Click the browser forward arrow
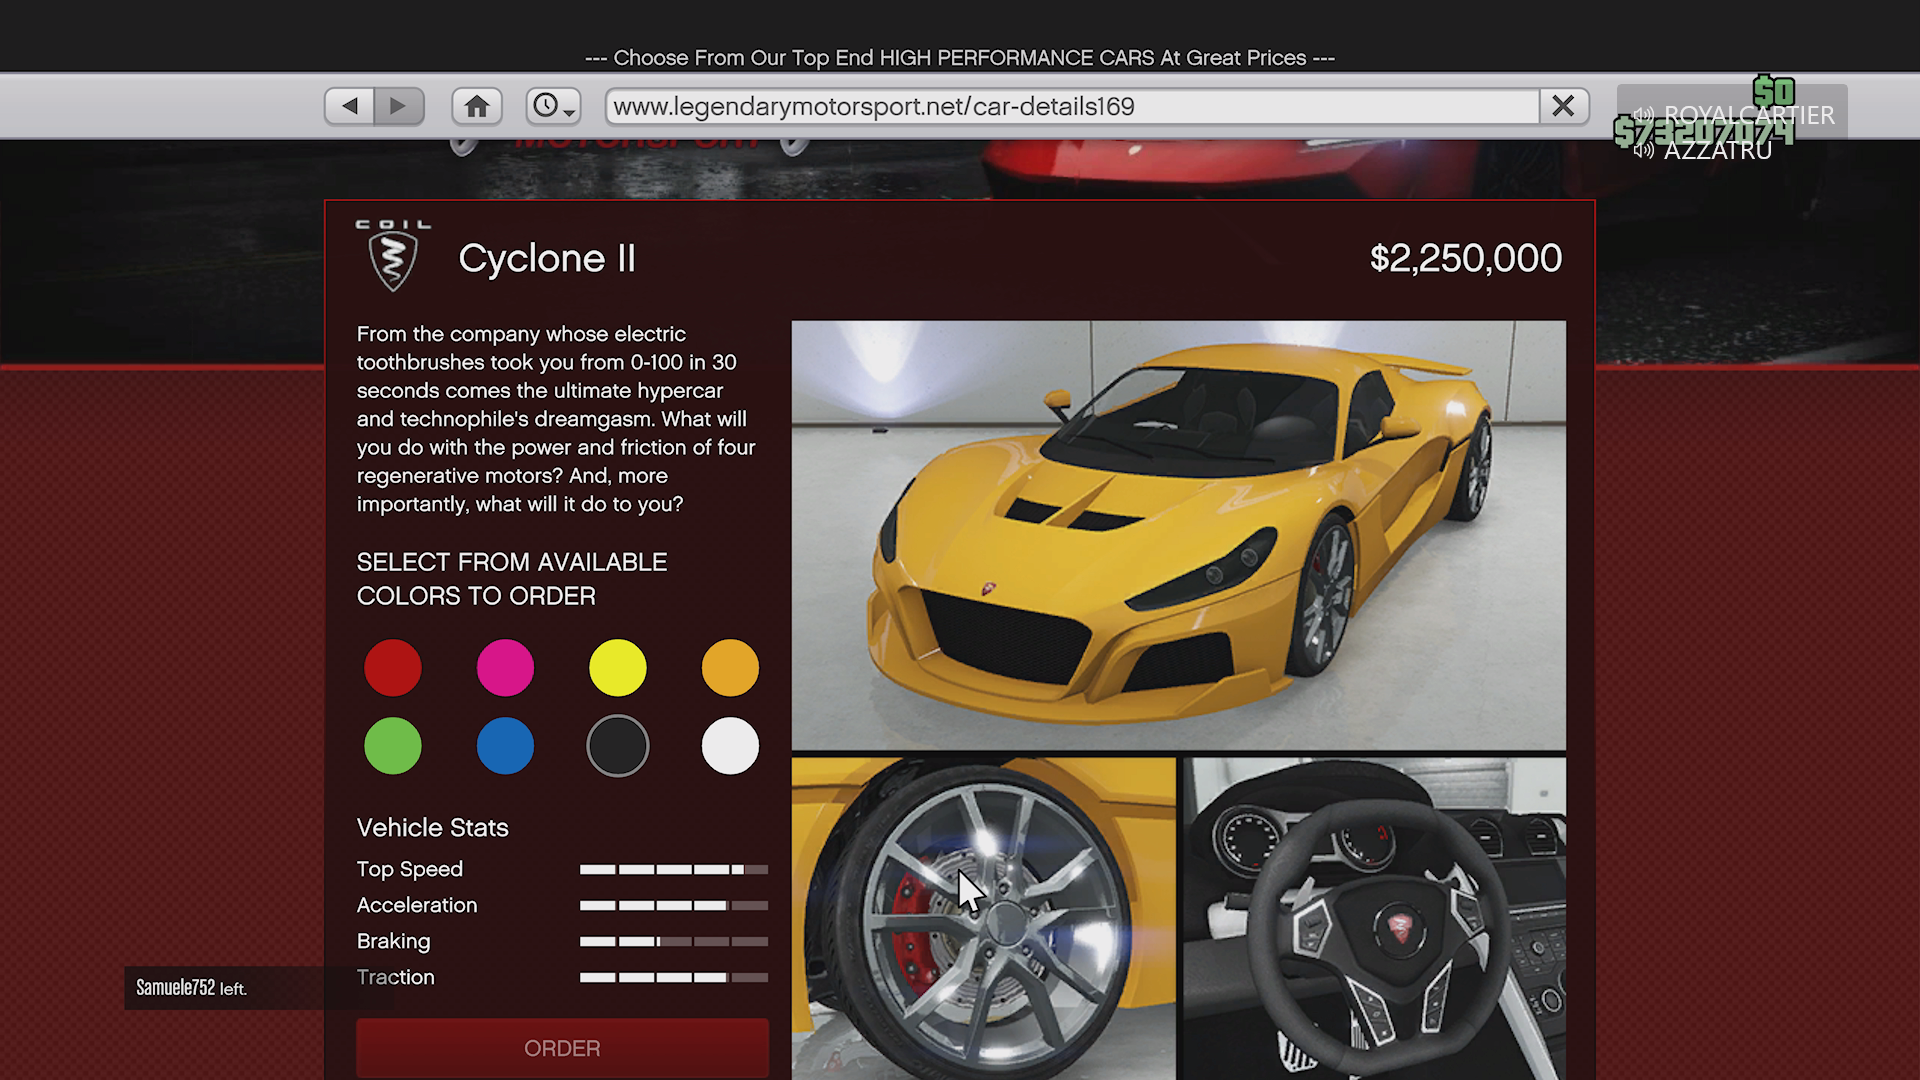This screenshot has height=1080, width=1920. click(x=398, y=106)
